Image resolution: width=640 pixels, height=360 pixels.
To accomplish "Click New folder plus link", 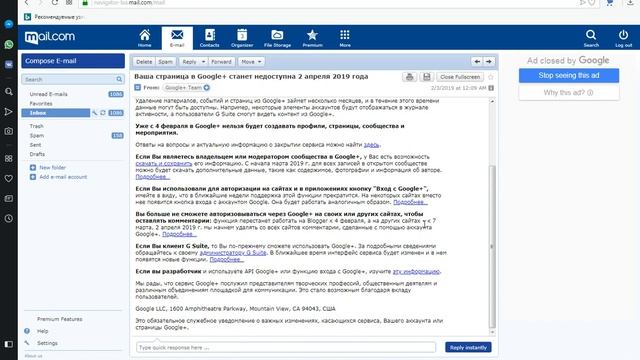I will coord(48,167).
